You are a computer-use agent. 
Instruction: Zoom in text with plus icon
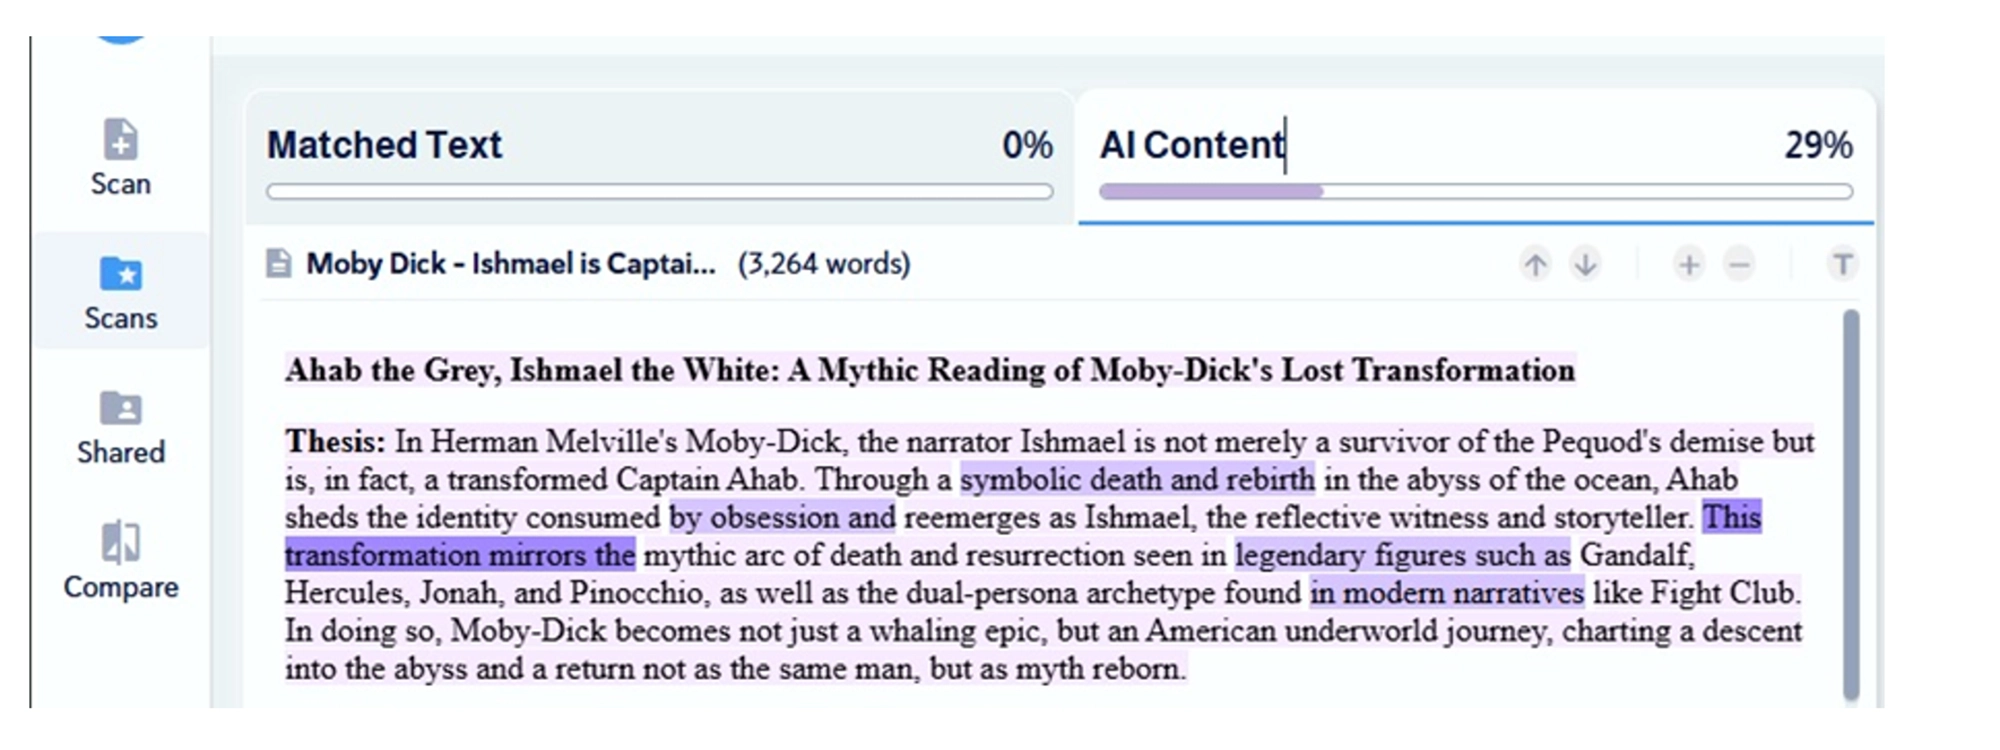(x=1689, y=265)
